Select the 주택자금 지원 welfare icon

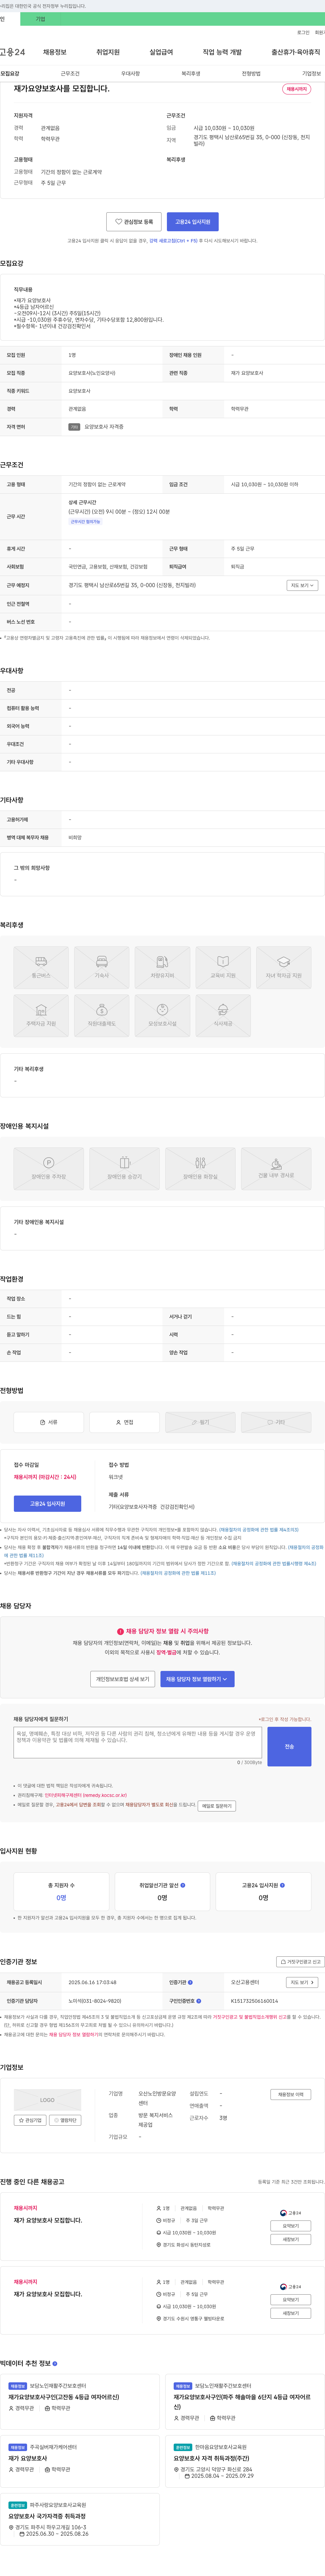[x=41, y=1016]
